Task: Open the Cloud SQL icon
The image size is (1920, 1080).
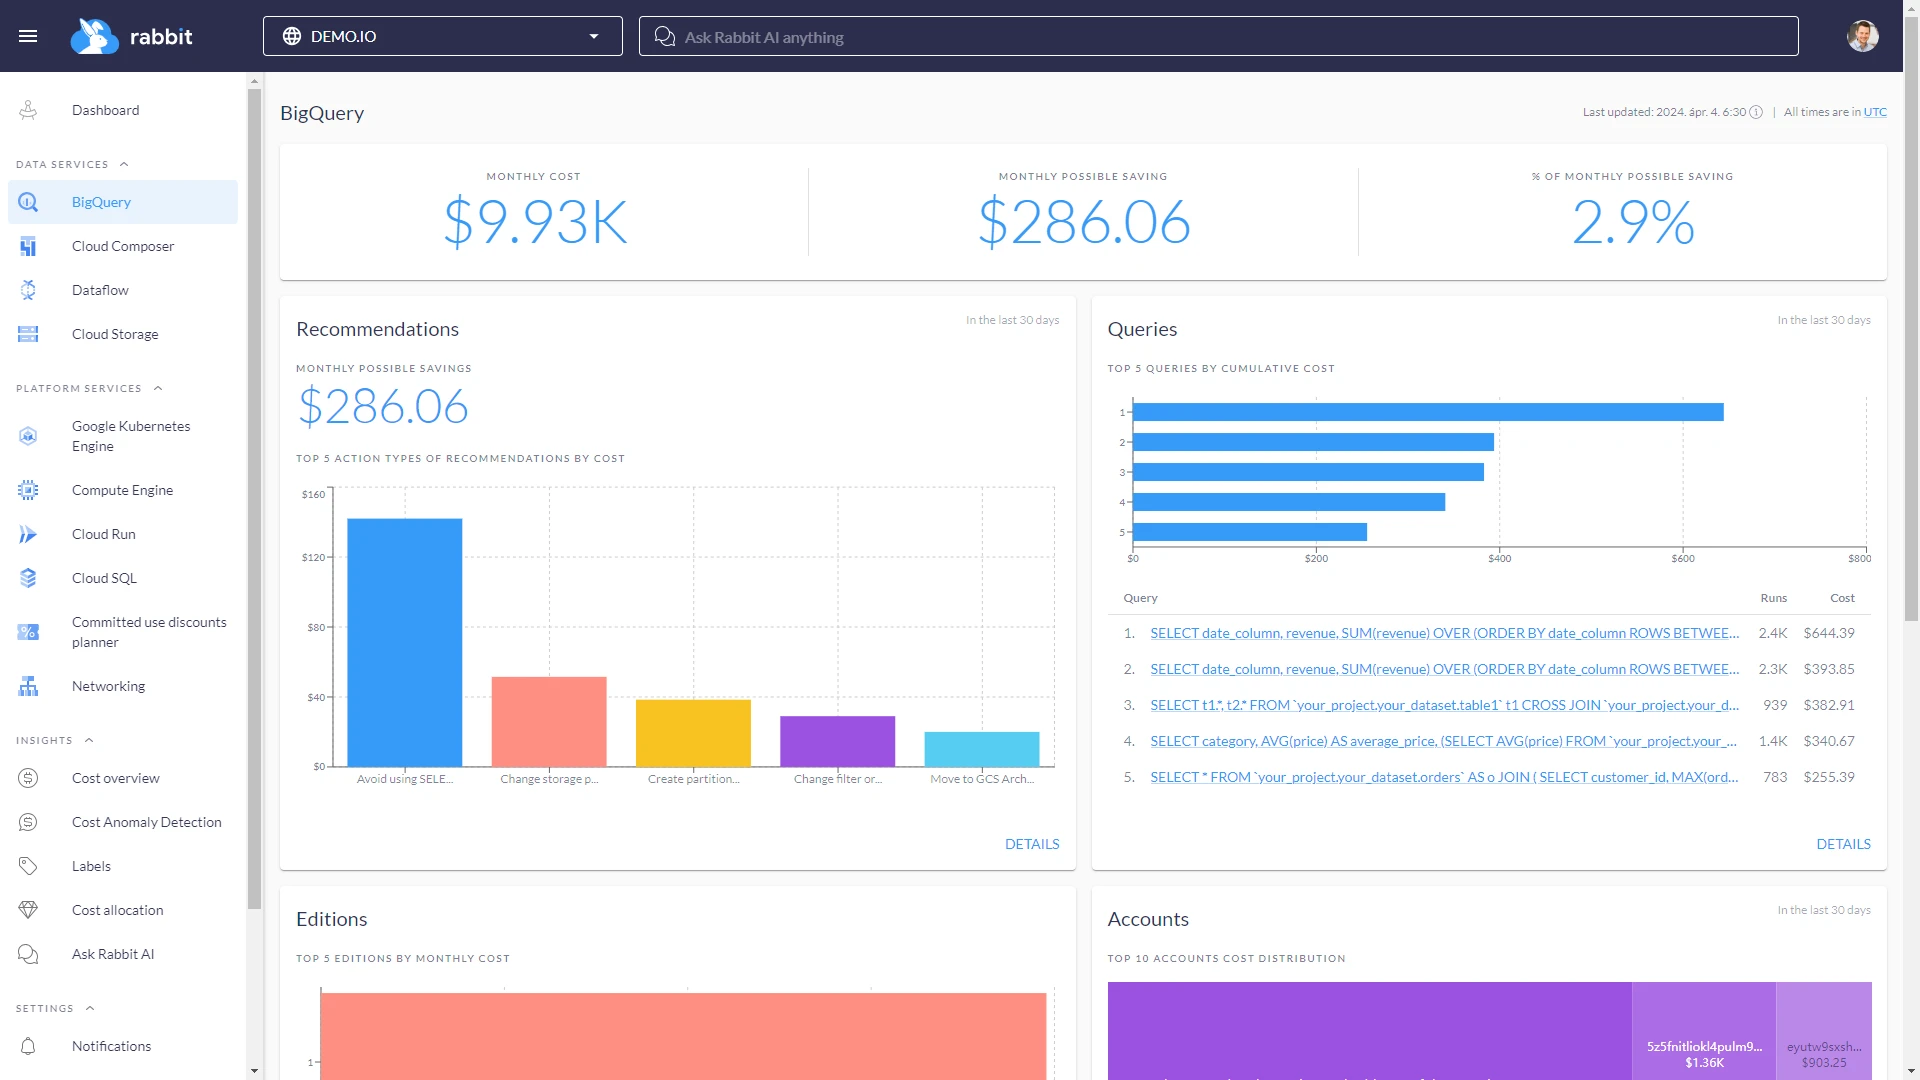Action: pyautogui.click(x=28, y=578)
